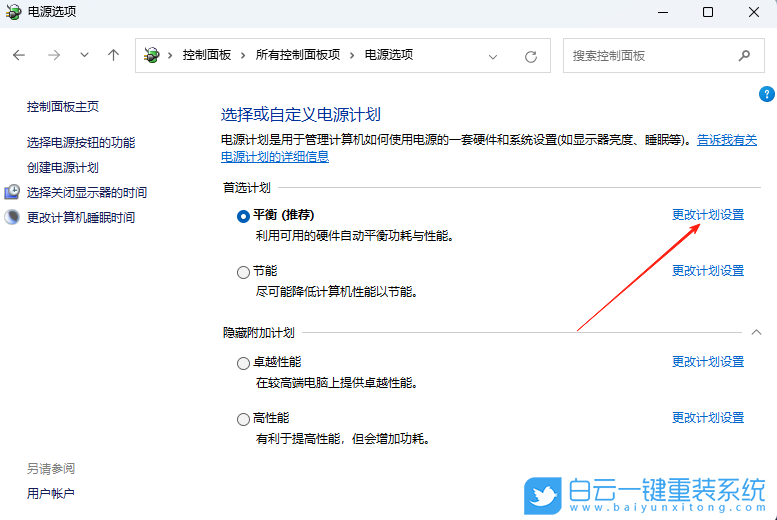
Task: Change plan settings for 平衡
Action: click(x=708, y=215)
